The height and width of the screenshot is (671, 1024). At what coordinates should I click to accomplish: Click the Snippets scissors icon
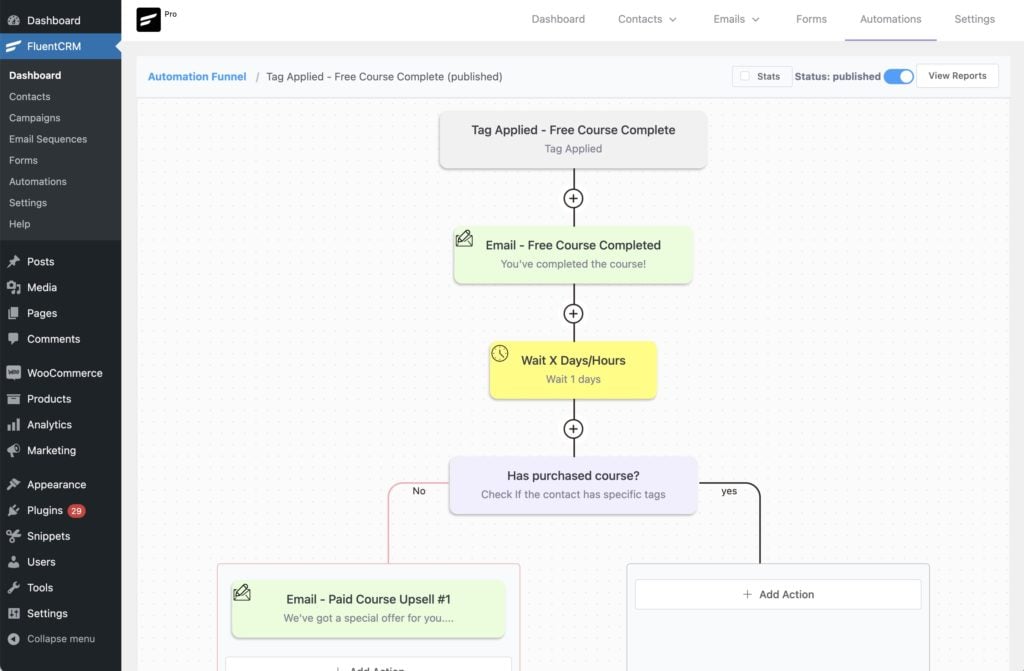click(x=13, y=536)
